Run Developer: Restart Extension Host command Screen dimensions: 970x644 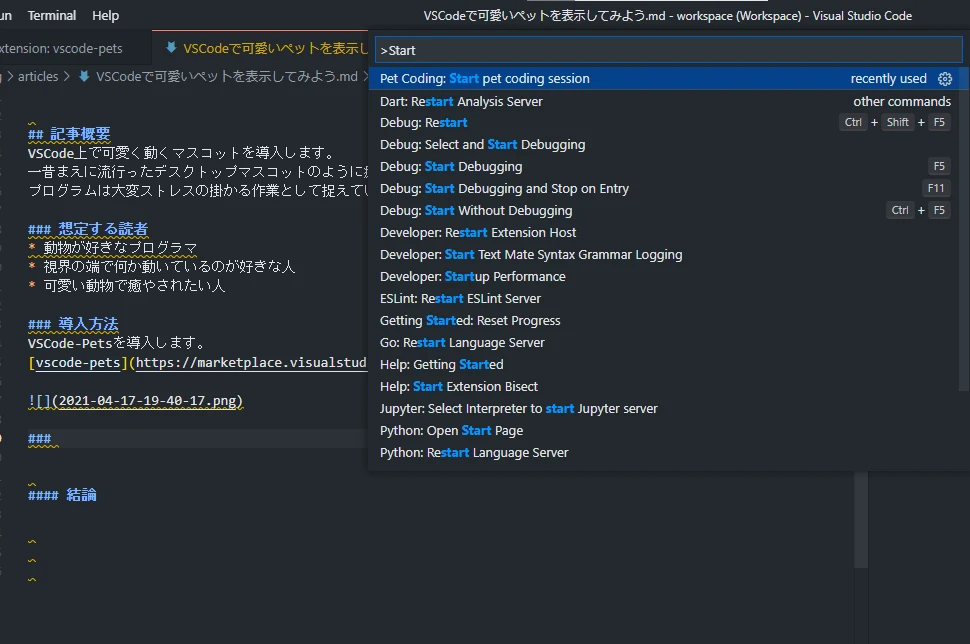coord(478,232)
